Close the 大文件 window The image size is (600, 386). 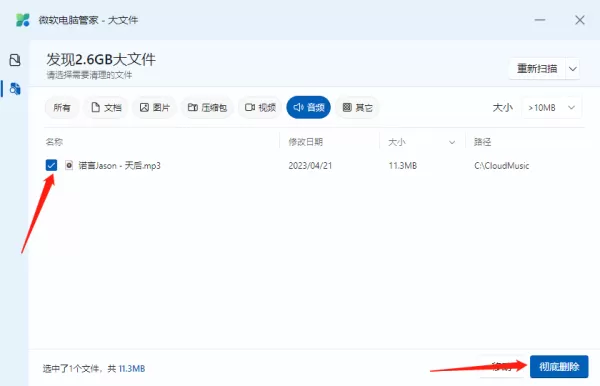click(x=580, y=20)
